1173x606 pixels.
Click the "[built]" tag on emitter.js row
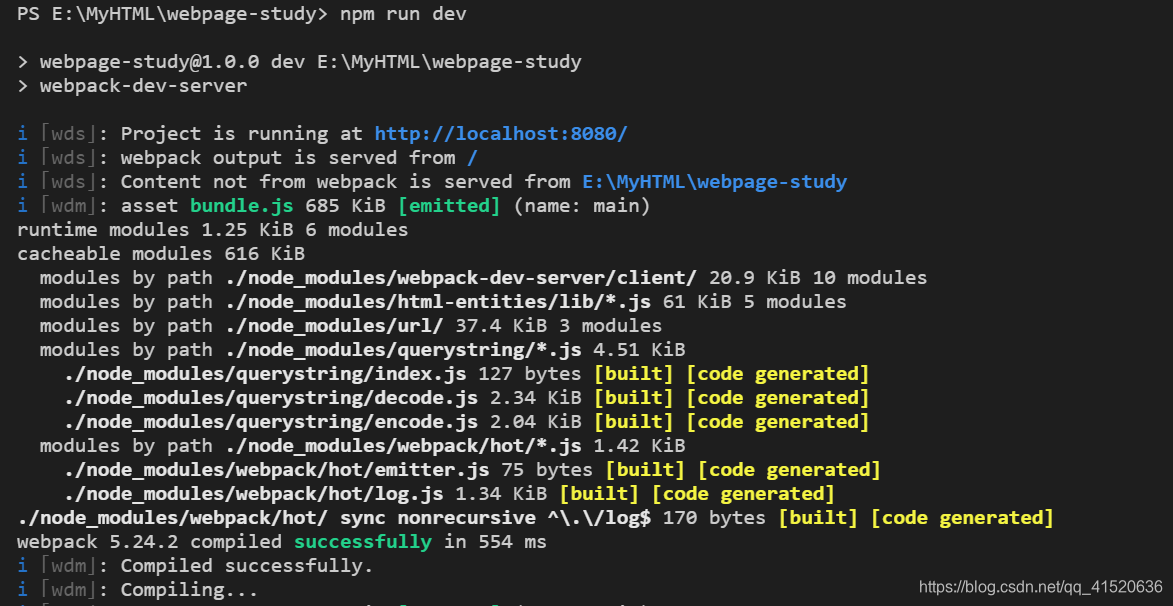645,469
